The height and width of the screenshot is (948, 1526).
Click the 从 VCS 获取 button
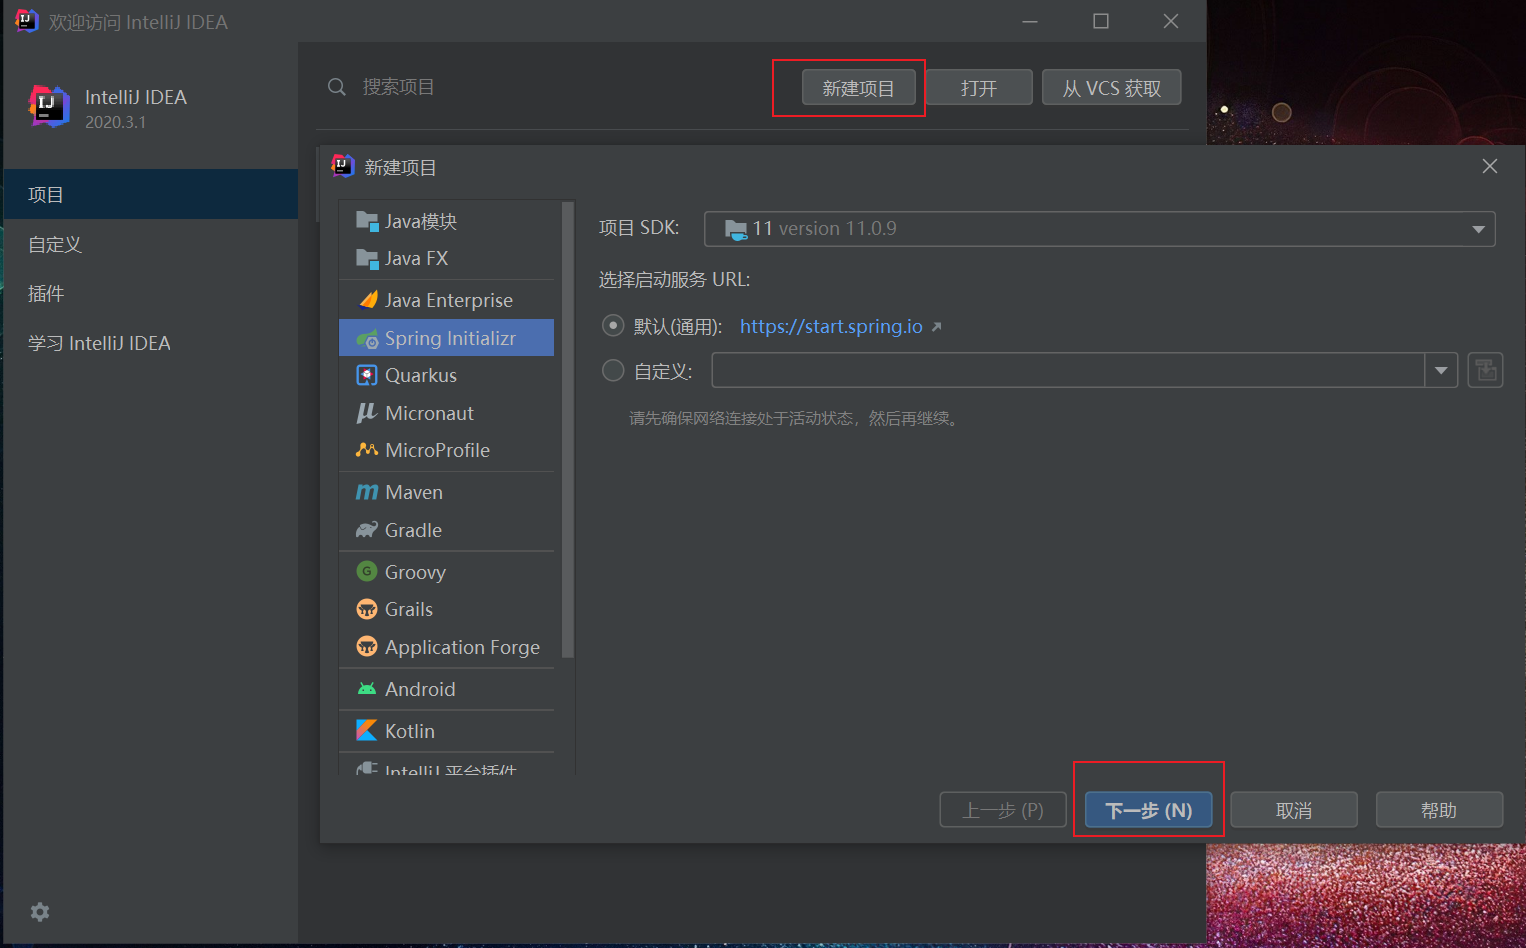1112,88
